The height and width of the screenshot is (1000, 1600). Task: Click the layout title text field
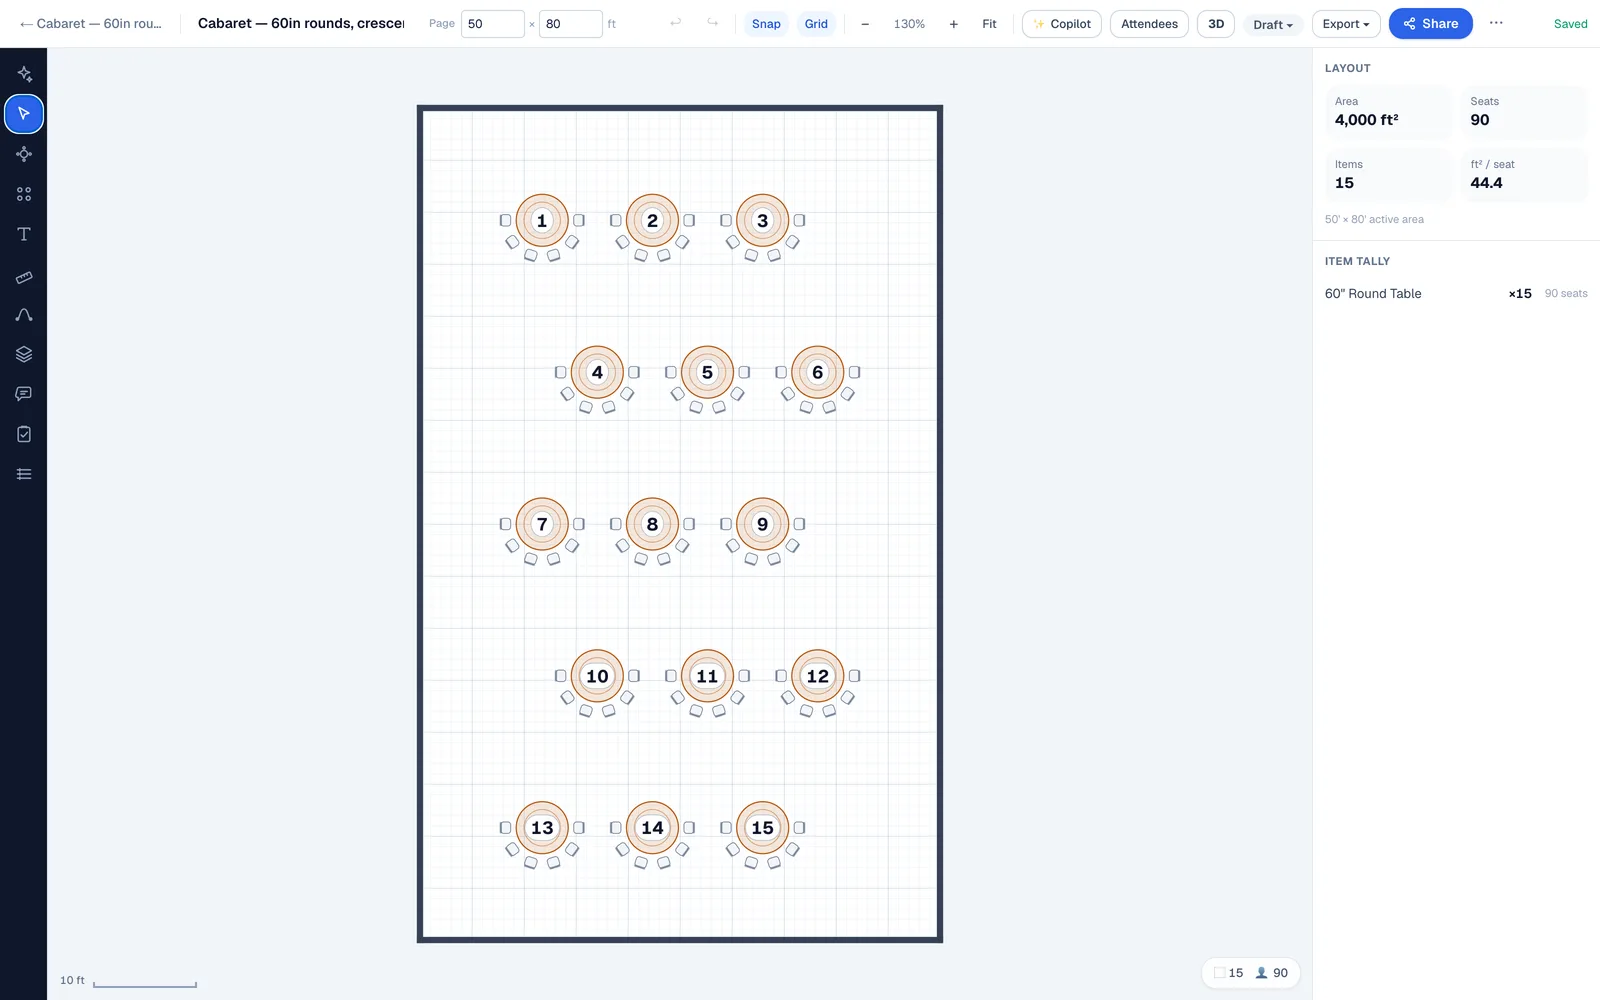[x=301, y=23]
